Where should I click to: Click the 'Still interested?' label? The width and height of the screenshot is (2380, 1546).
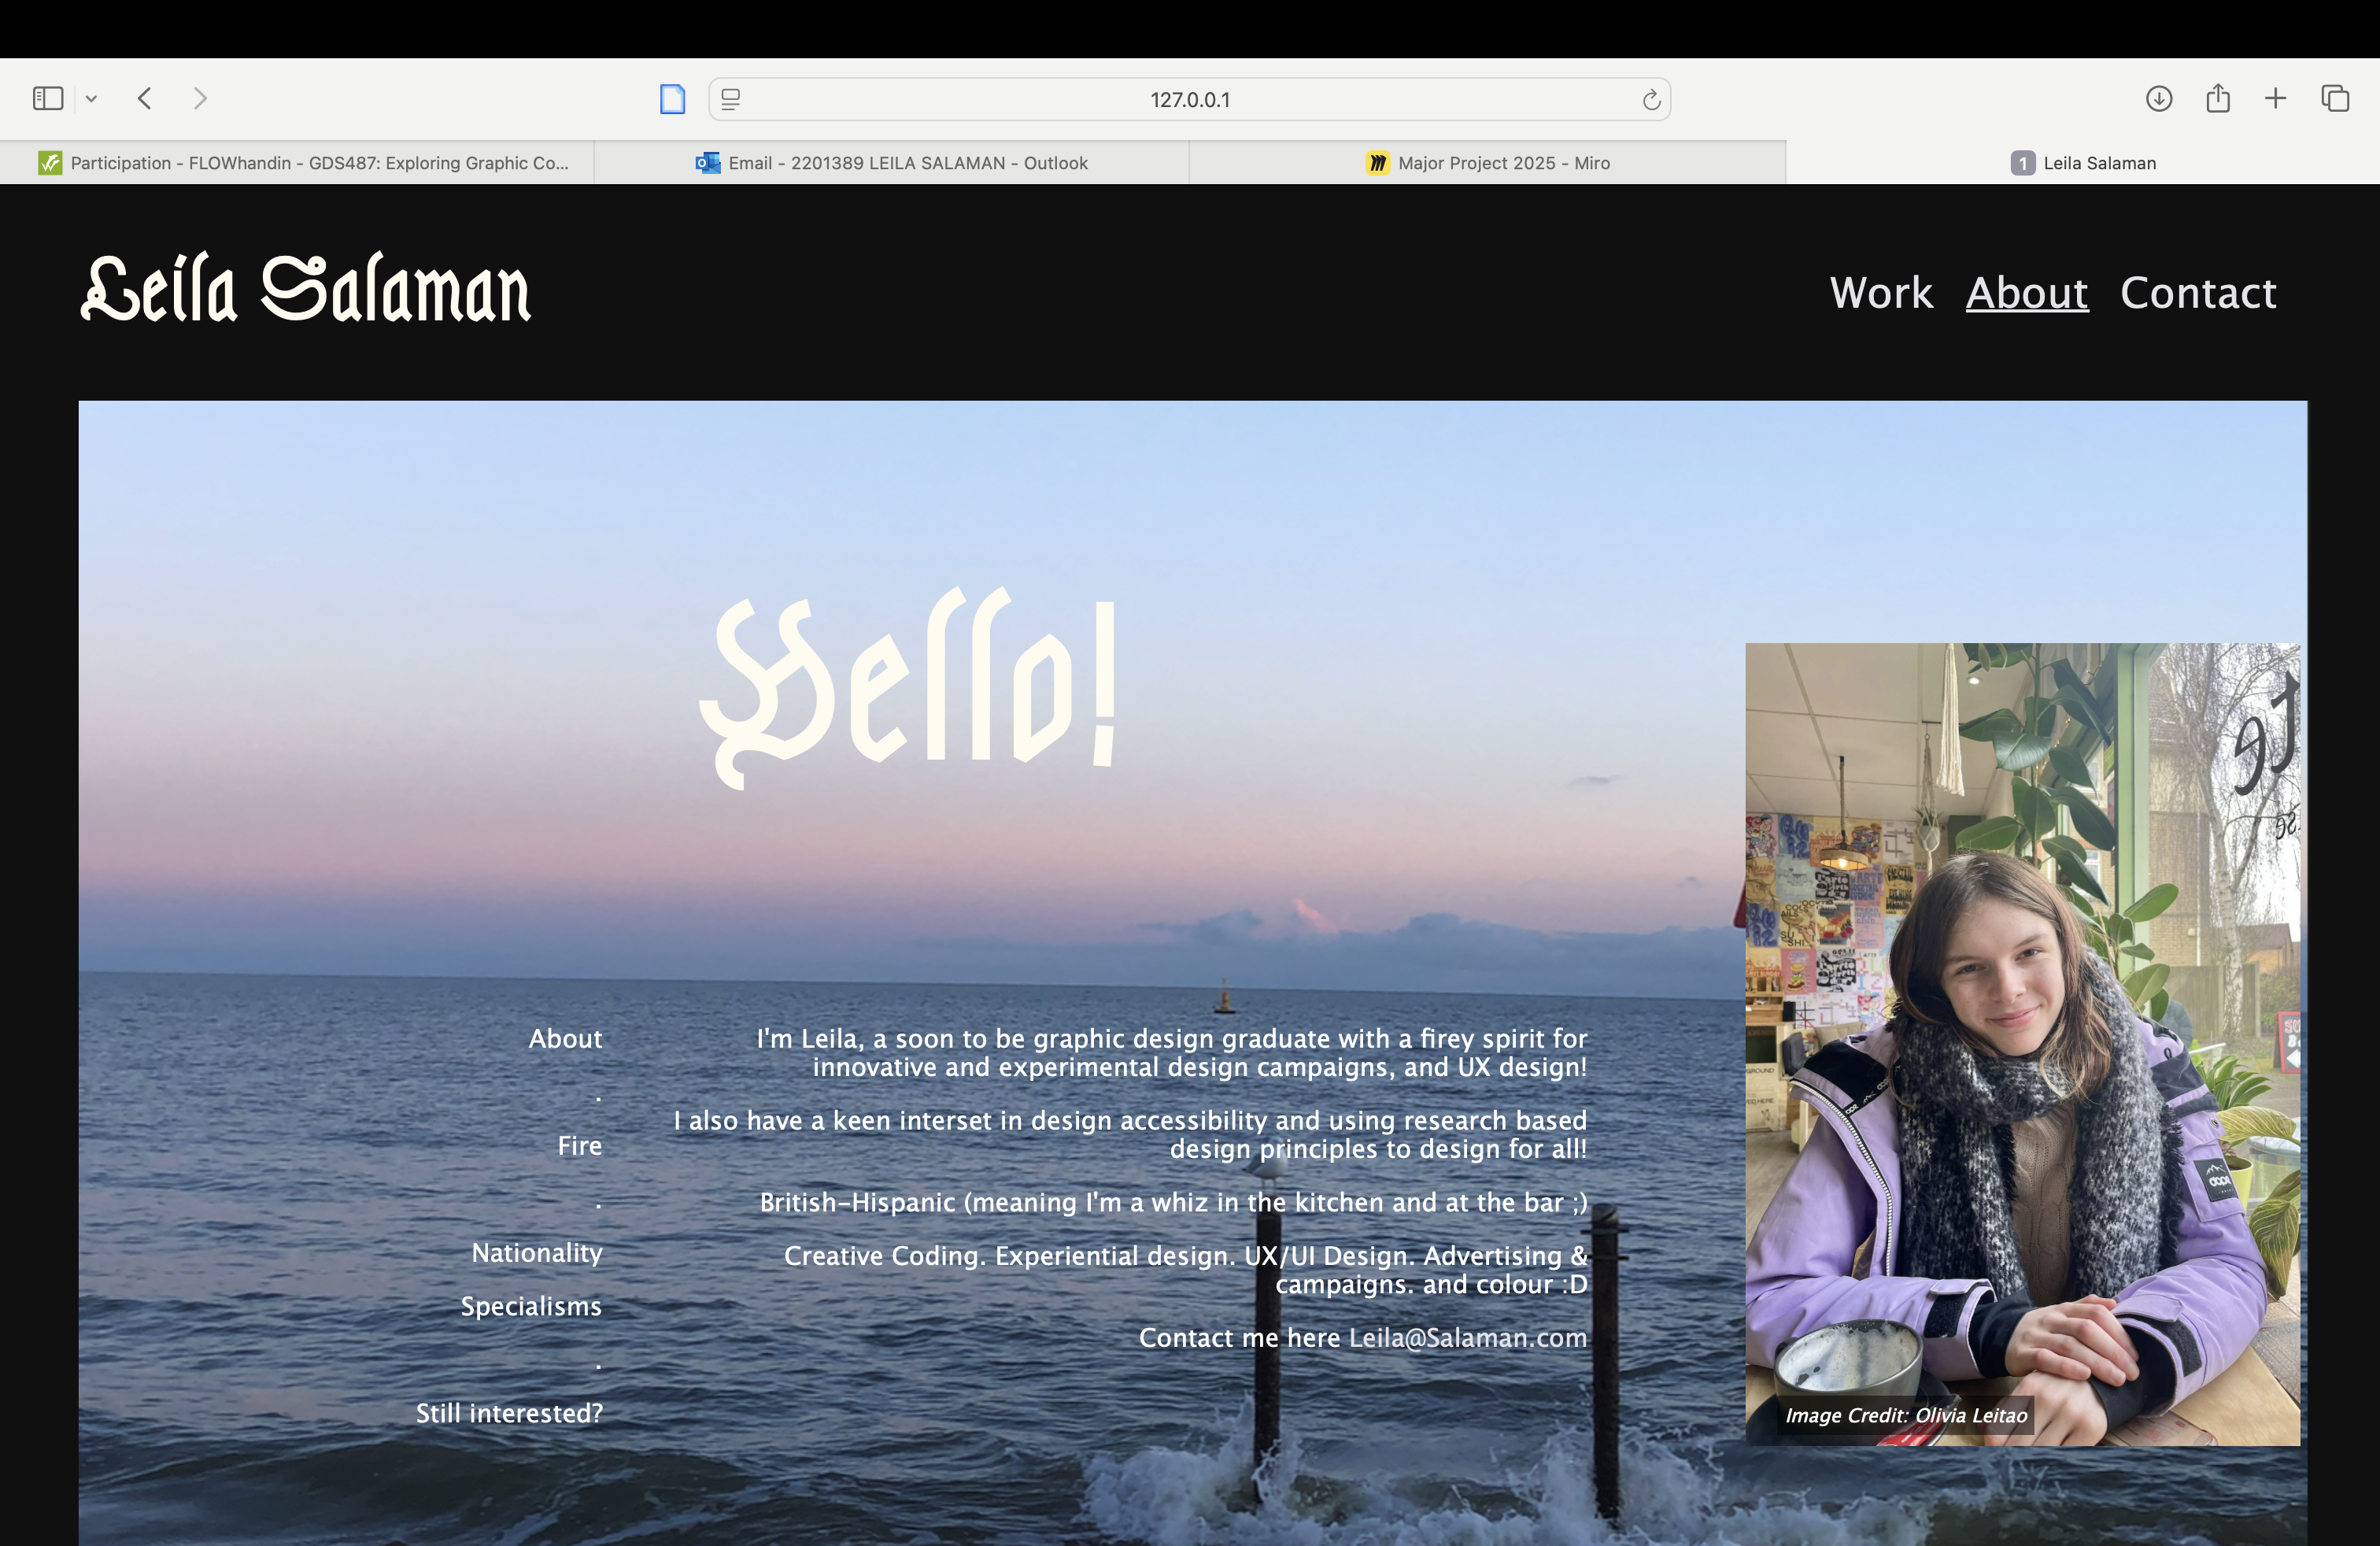[x=509, y=1413]
